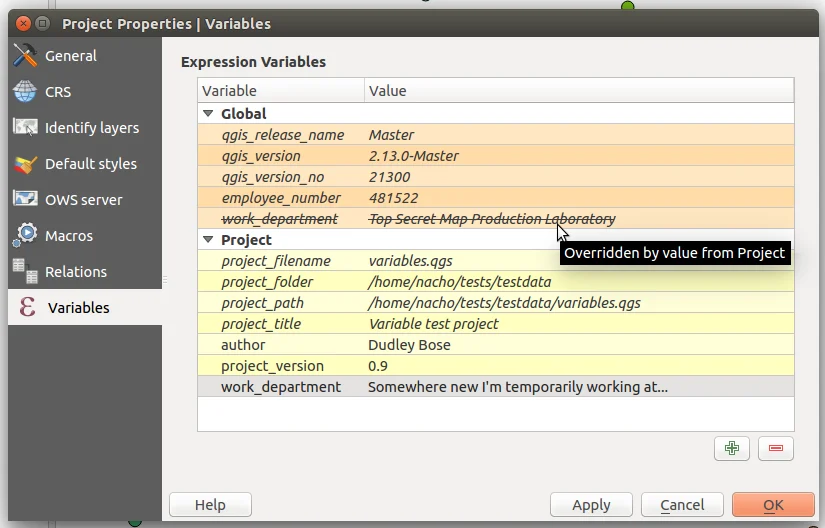Click the Variable test project value
This screenshot has height=528, width=825.
[434, 324]
